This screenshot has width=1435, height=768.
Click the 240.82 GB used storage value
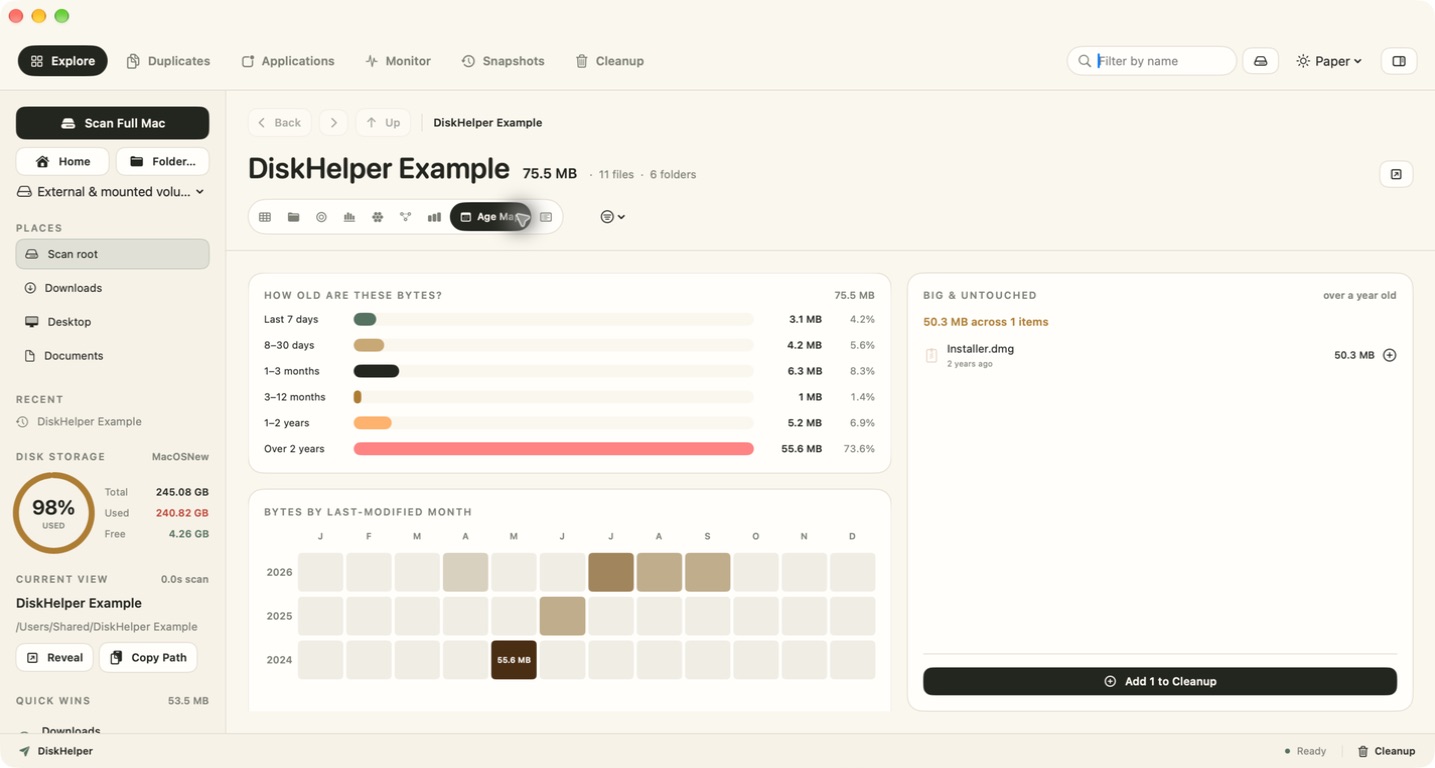[182, 513]
